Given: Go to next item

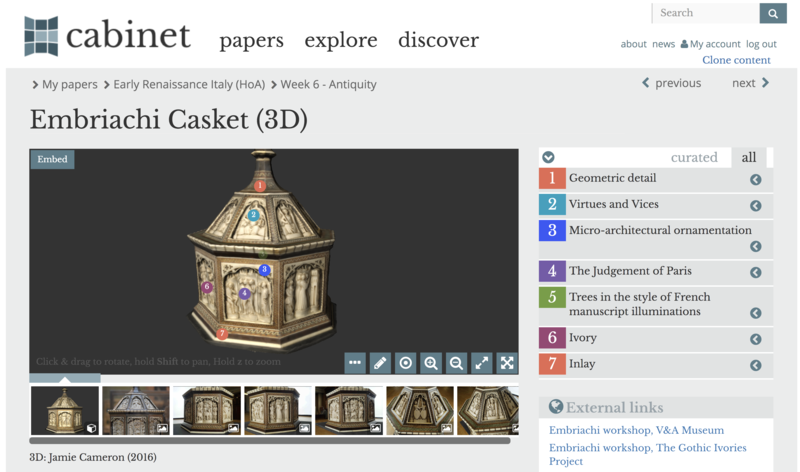Looking at the screenshot, I should point(750,83).
